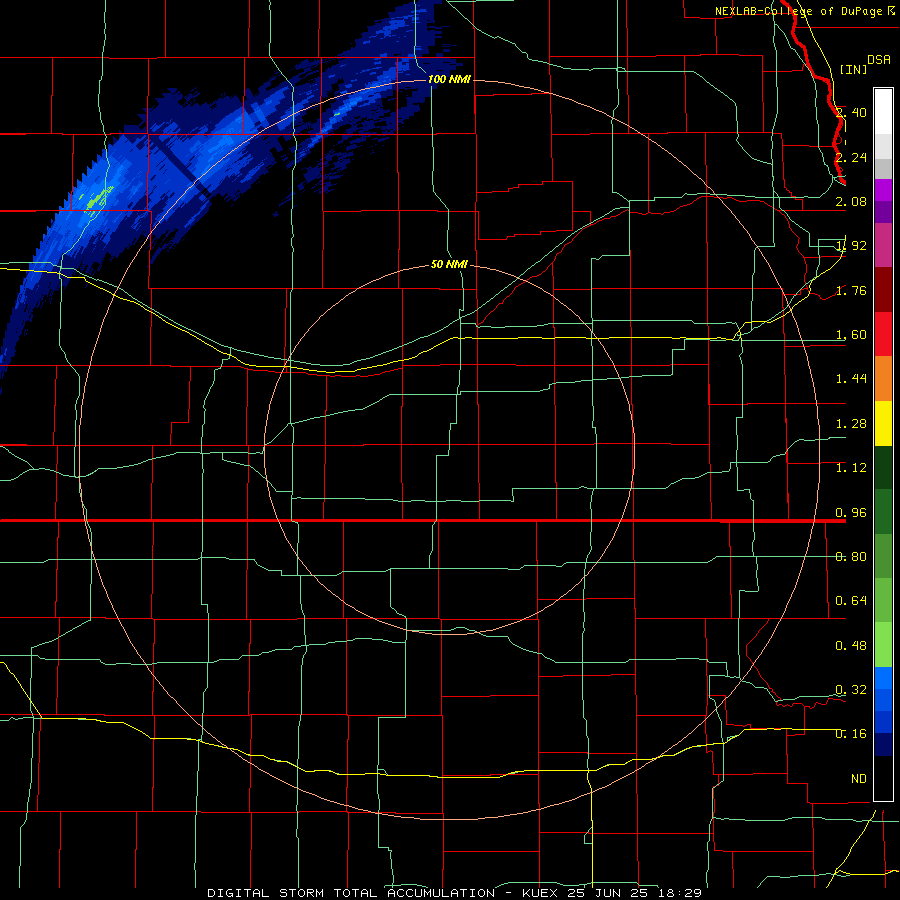Click the 2.40 legend value
This screenshot has height=900, width=900.
851,112
